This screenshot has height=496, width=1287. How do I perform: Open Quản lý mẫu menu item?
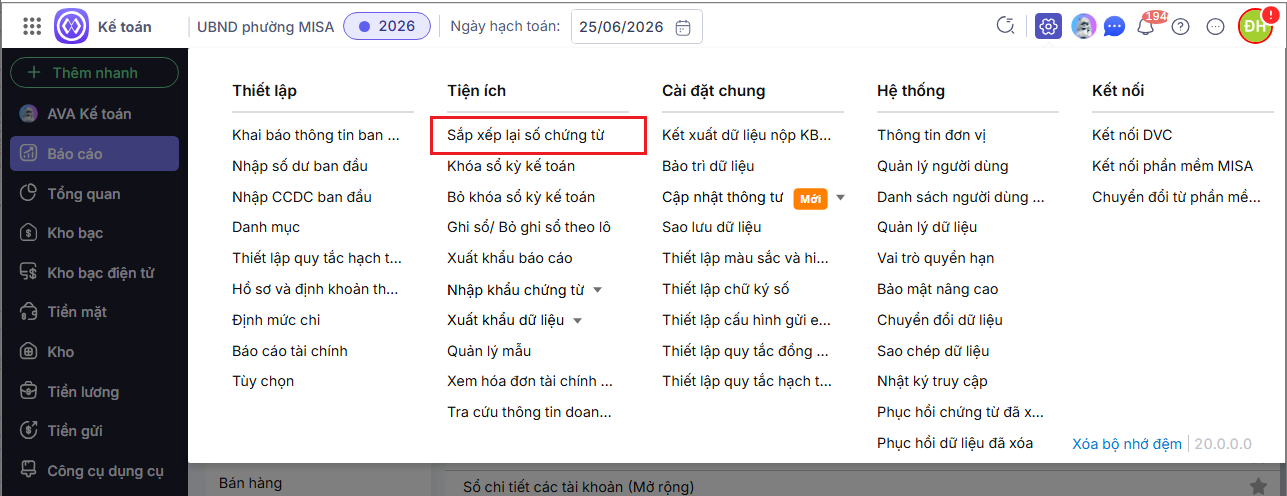click(x=489, y=351)
